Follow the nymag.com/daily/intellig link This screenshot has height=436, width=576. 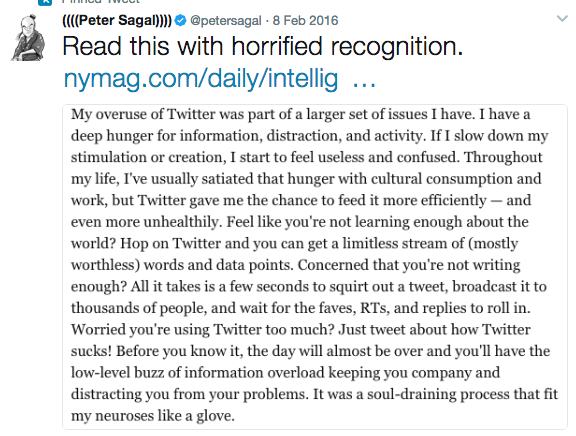pos(201,79)
